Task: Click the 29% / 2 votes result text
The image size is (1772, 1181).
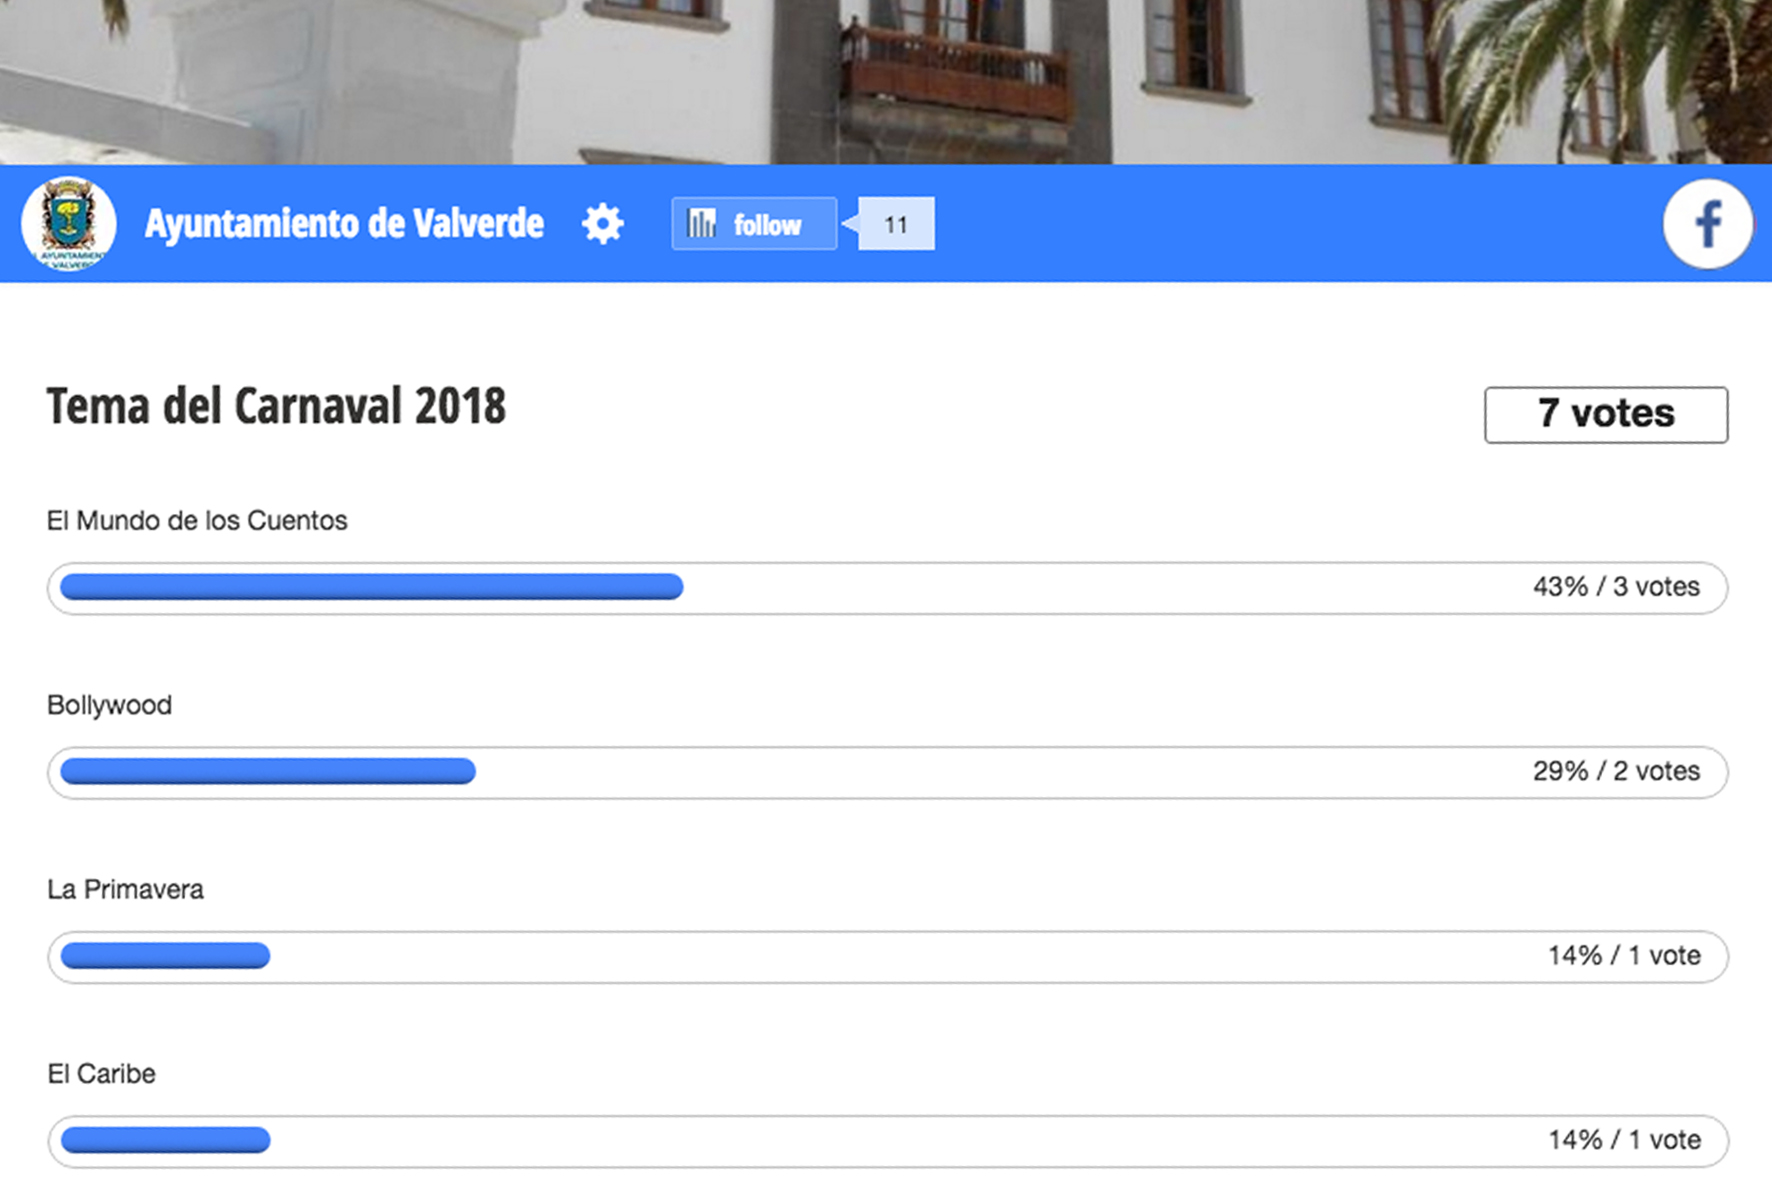Action: point(1615,771)
